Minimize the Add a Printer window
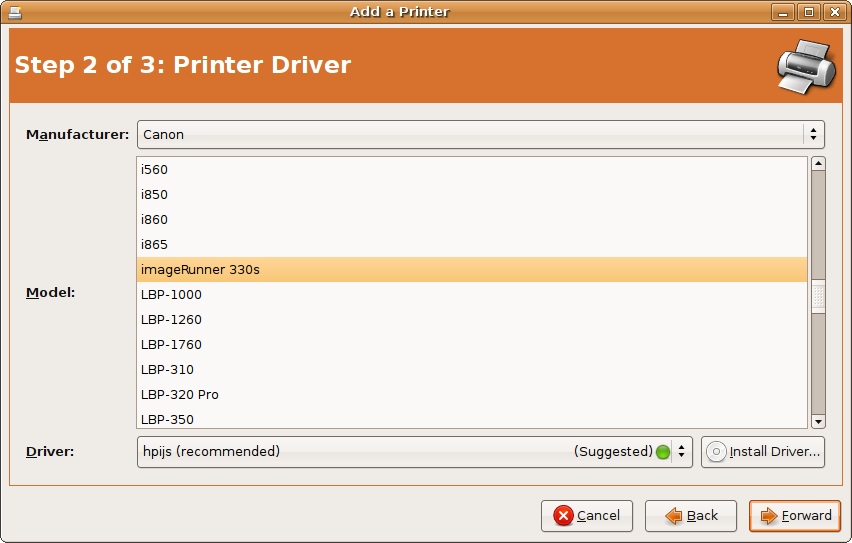The height and width of the screenshot is (543, 852). click(x=783, y=12)
